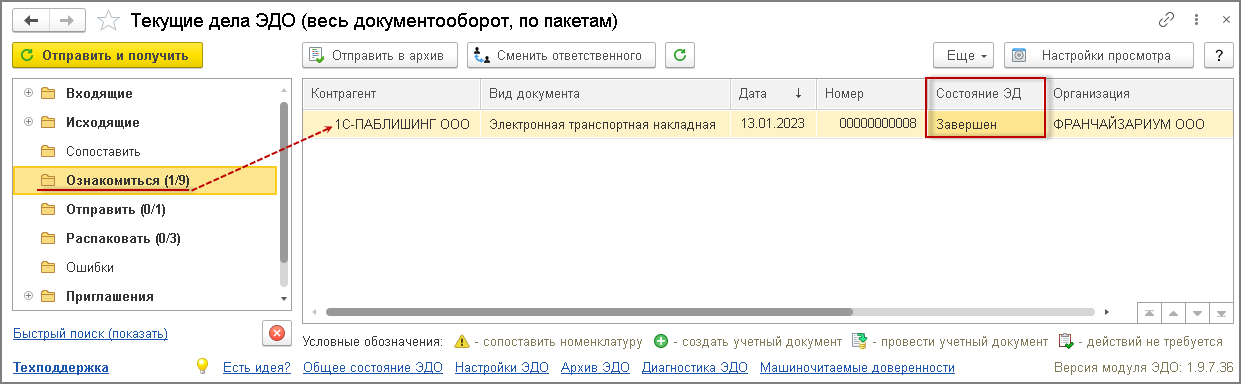
Task: Select the Приглашения tree item
Action: (x=110, y=296)
